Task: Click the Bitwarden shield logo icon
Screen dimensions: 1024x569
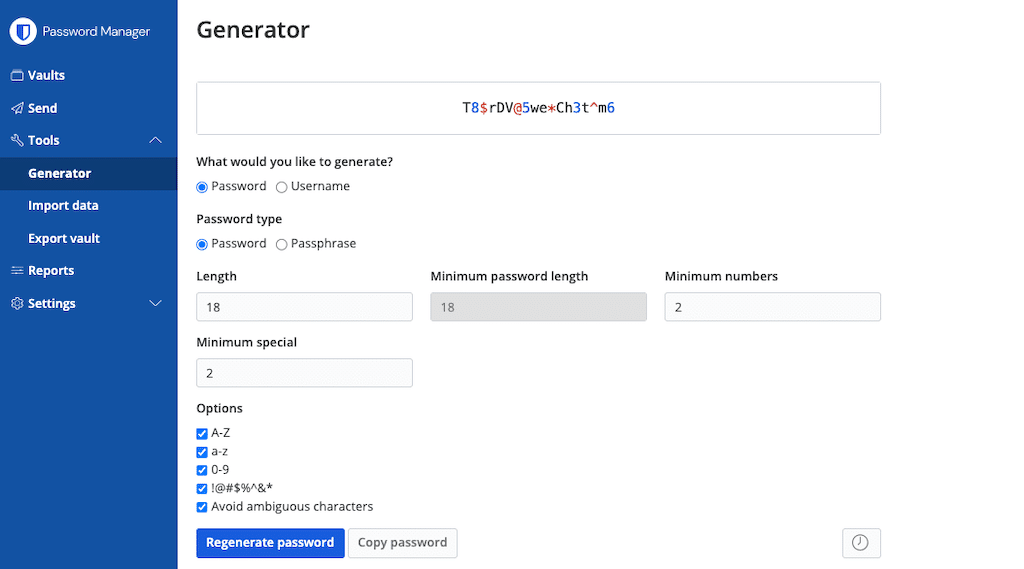Action: click(x=23, y=31)
